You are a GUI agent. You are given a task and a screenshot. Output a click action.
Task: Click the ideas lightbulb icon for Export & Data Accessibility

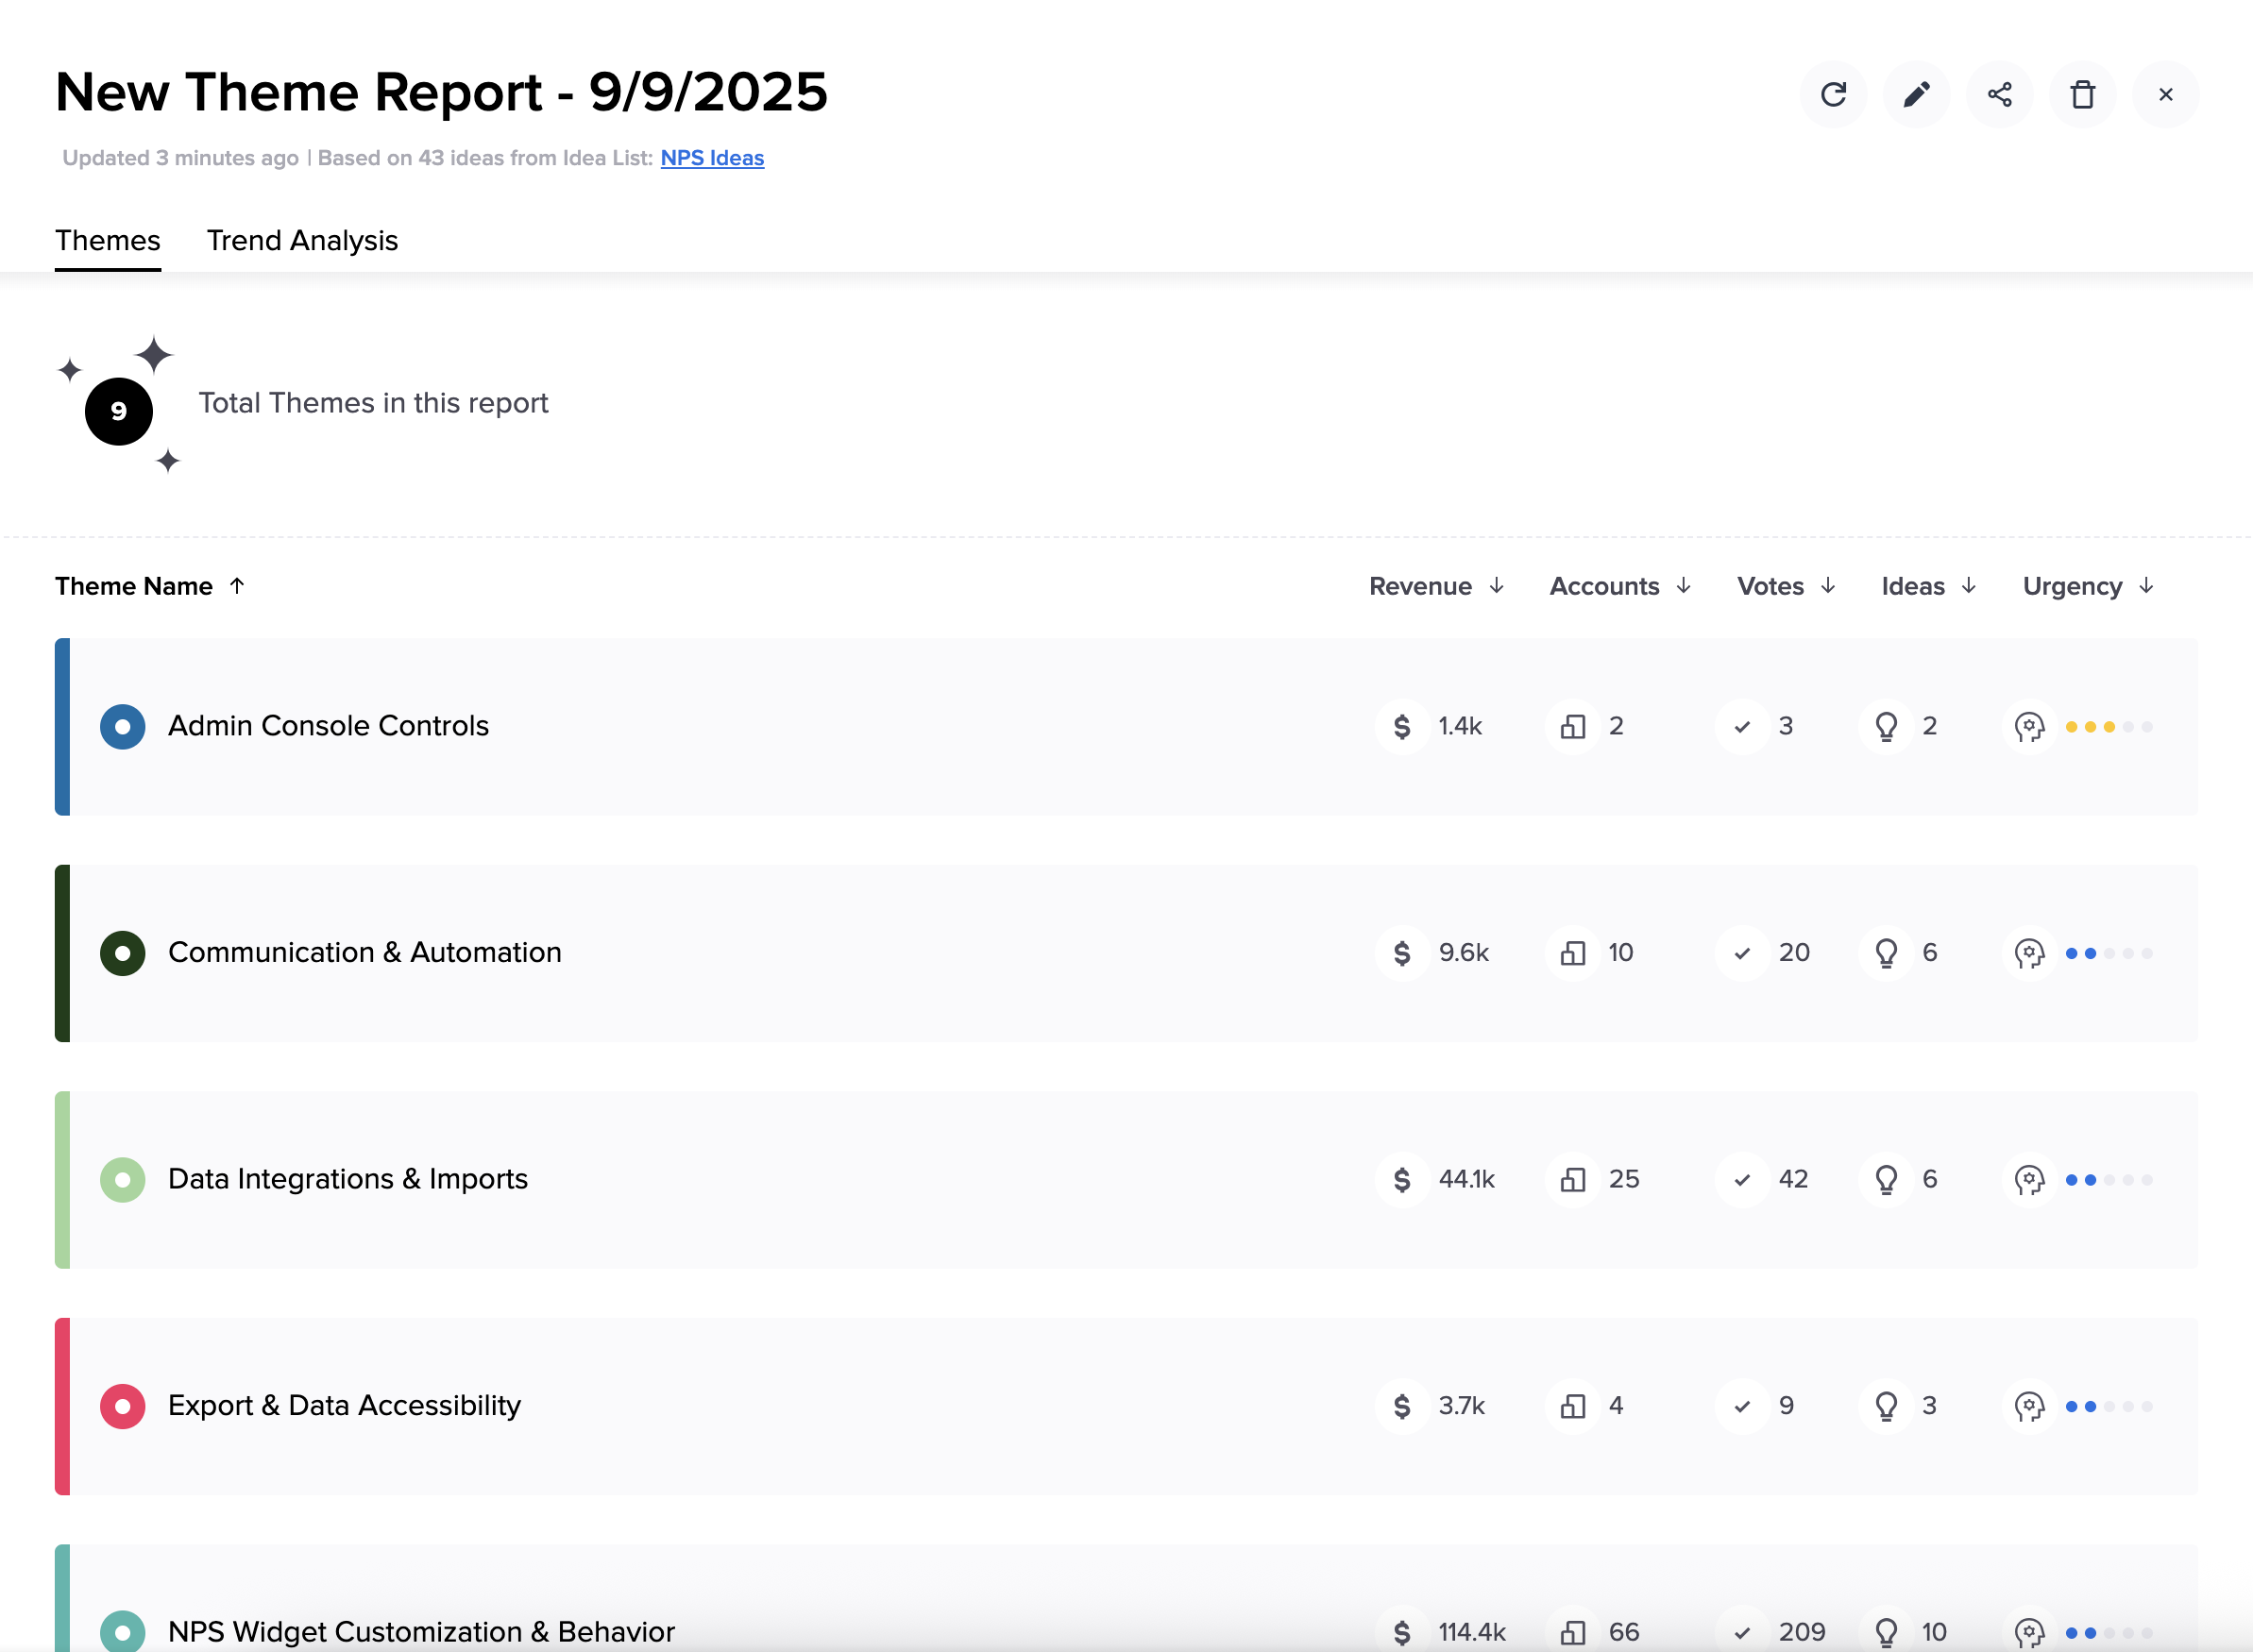[x=1886, y=1407]
